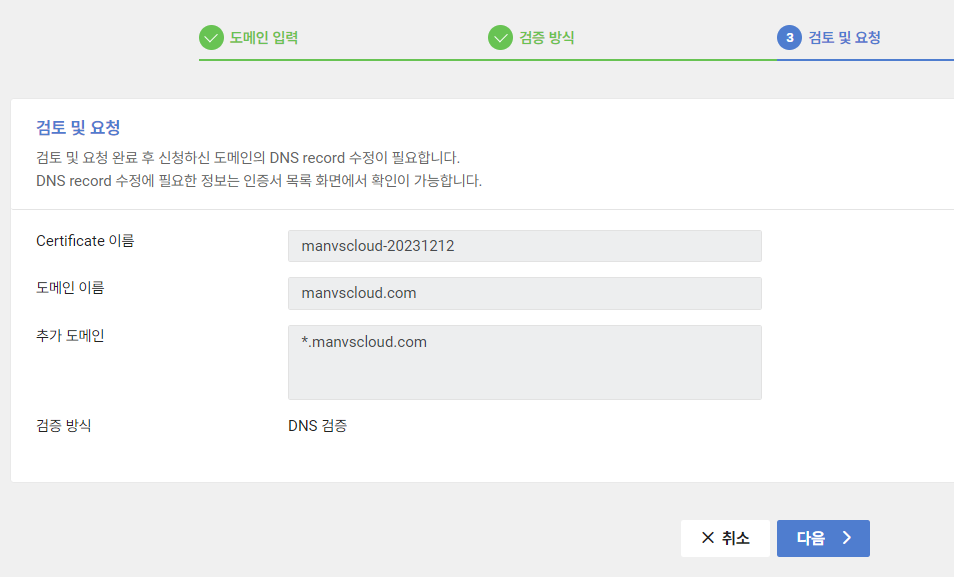Image resolution: width=954 pixels, height=577 pixels.
Task: Click the green checkmark on 검증 방식 step
Action: tap(500, 37)
